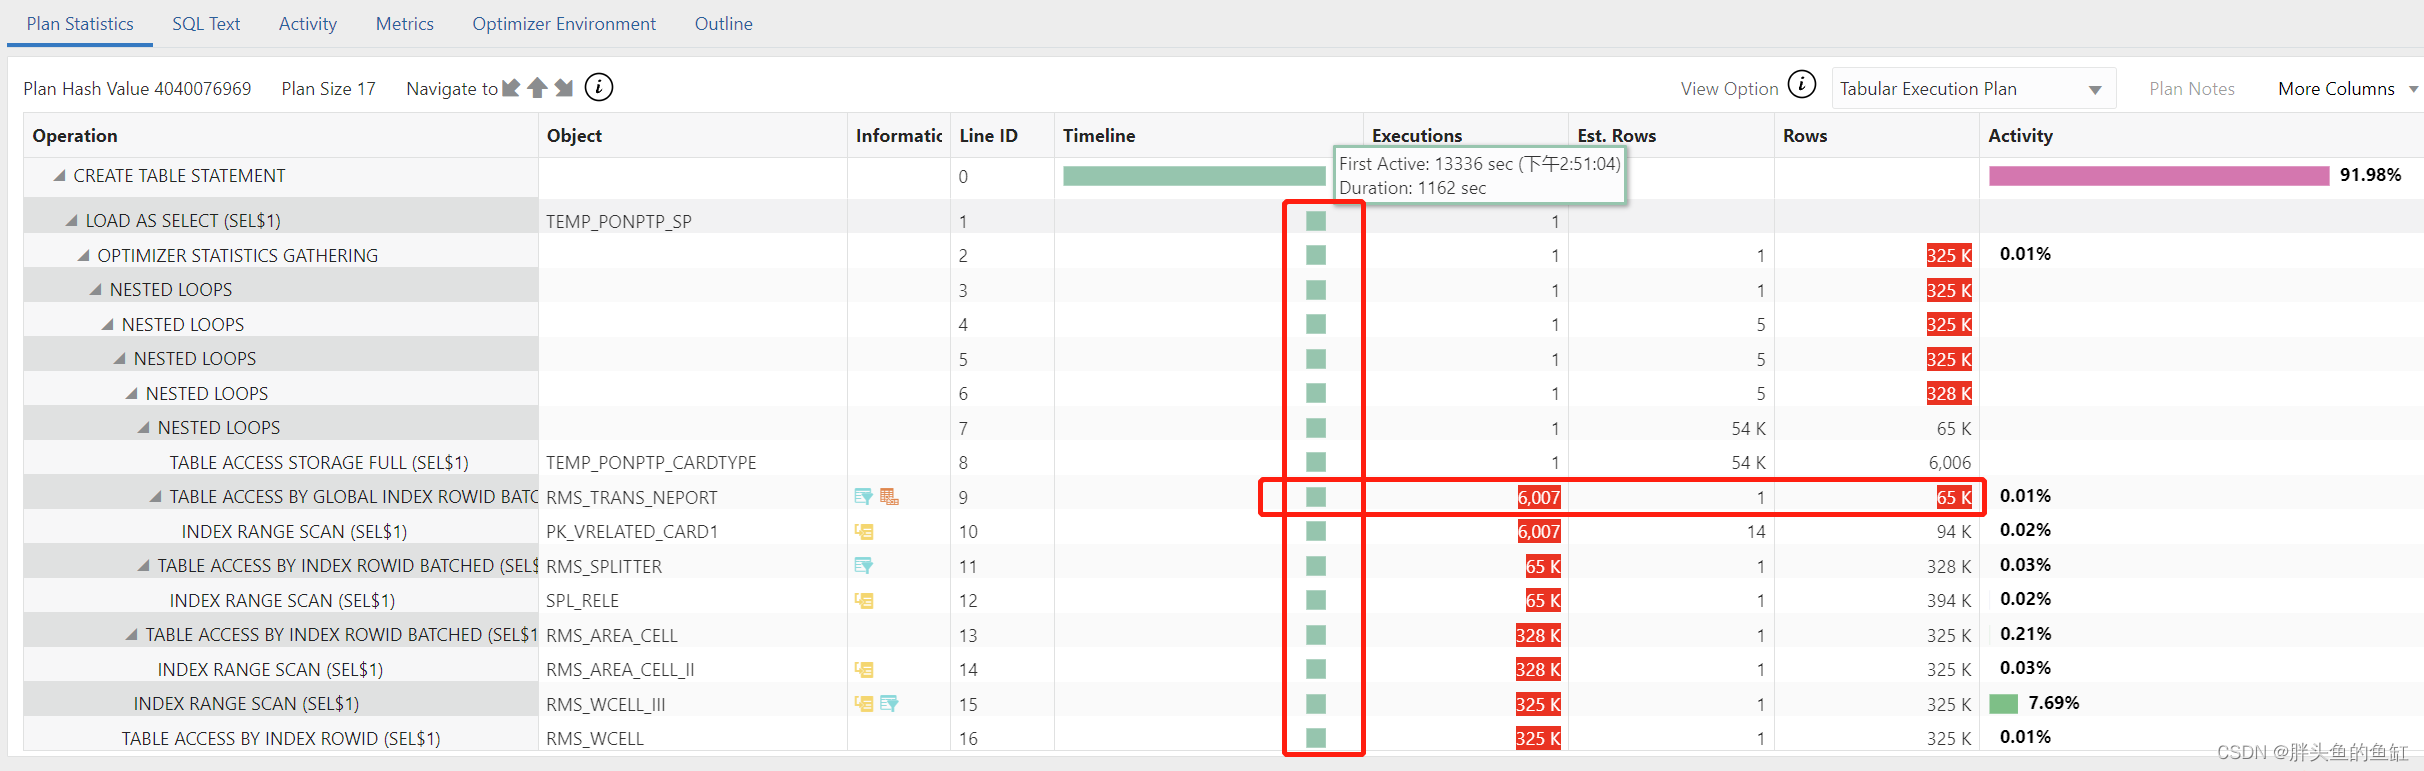2424x771 pixels.
Task: Collapse OPTIMIZER STATISTICS GATHERING node
Action: (x=84, y=256)
